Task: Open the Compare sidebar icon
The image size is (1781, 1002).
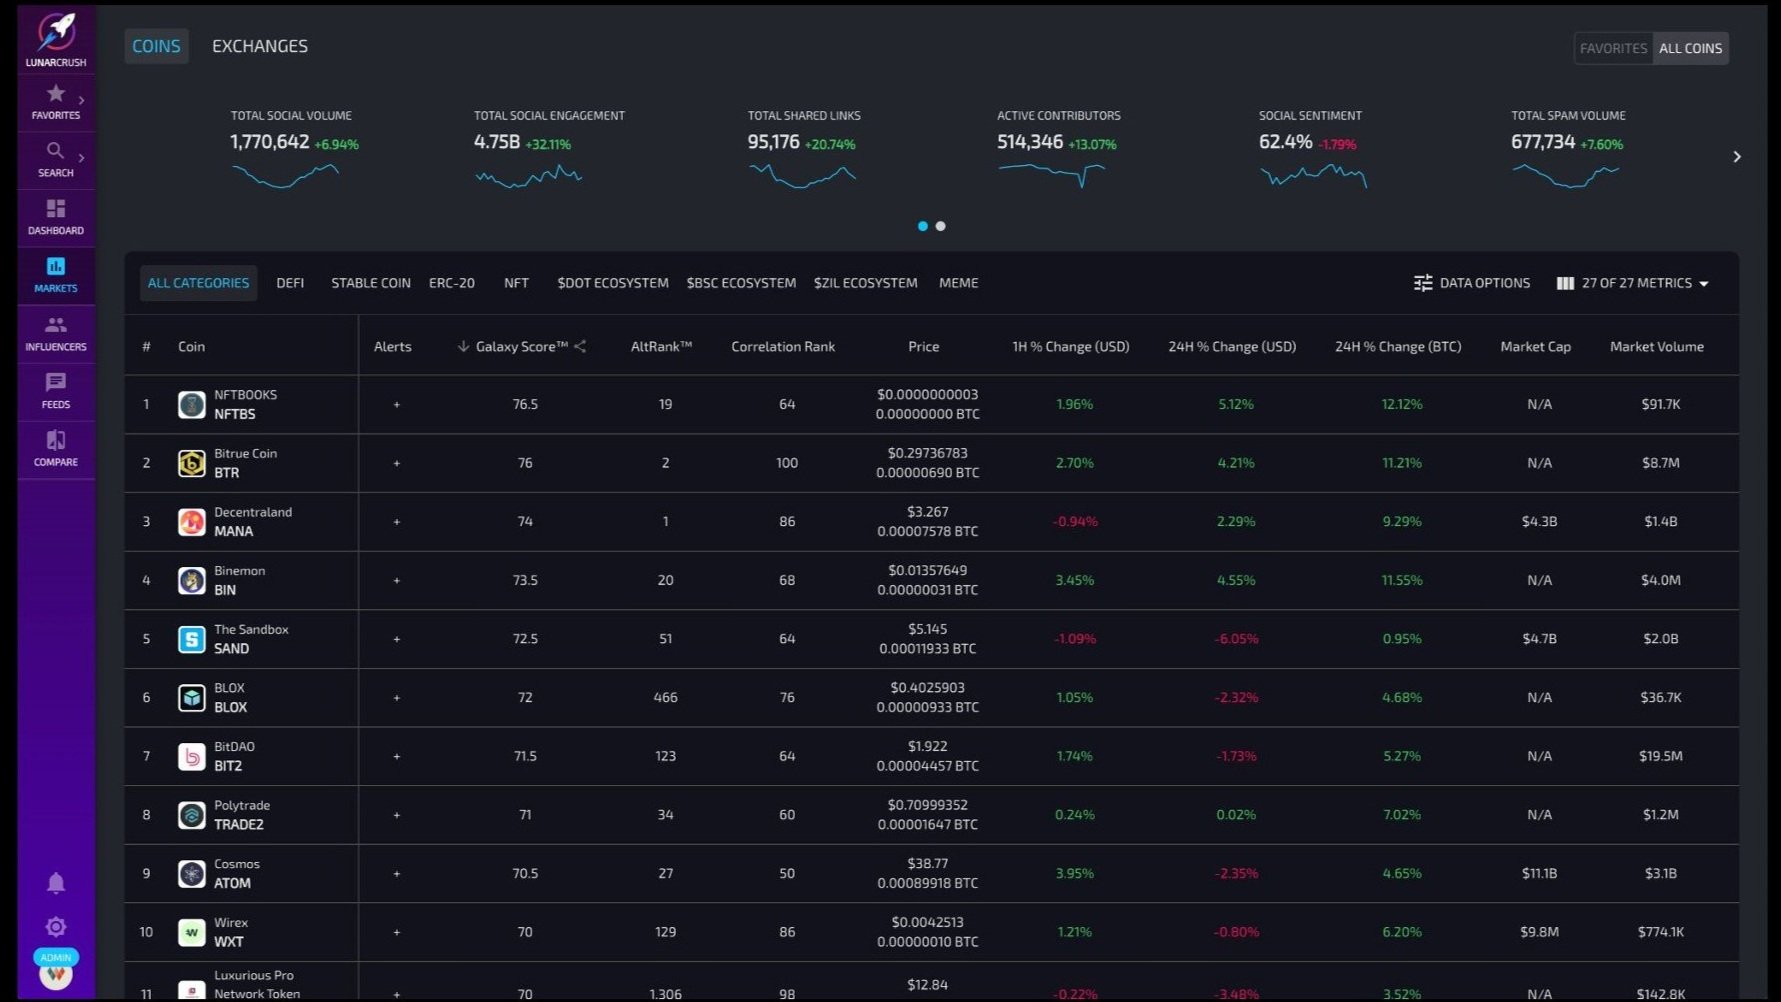Action: tap(55, 440)
